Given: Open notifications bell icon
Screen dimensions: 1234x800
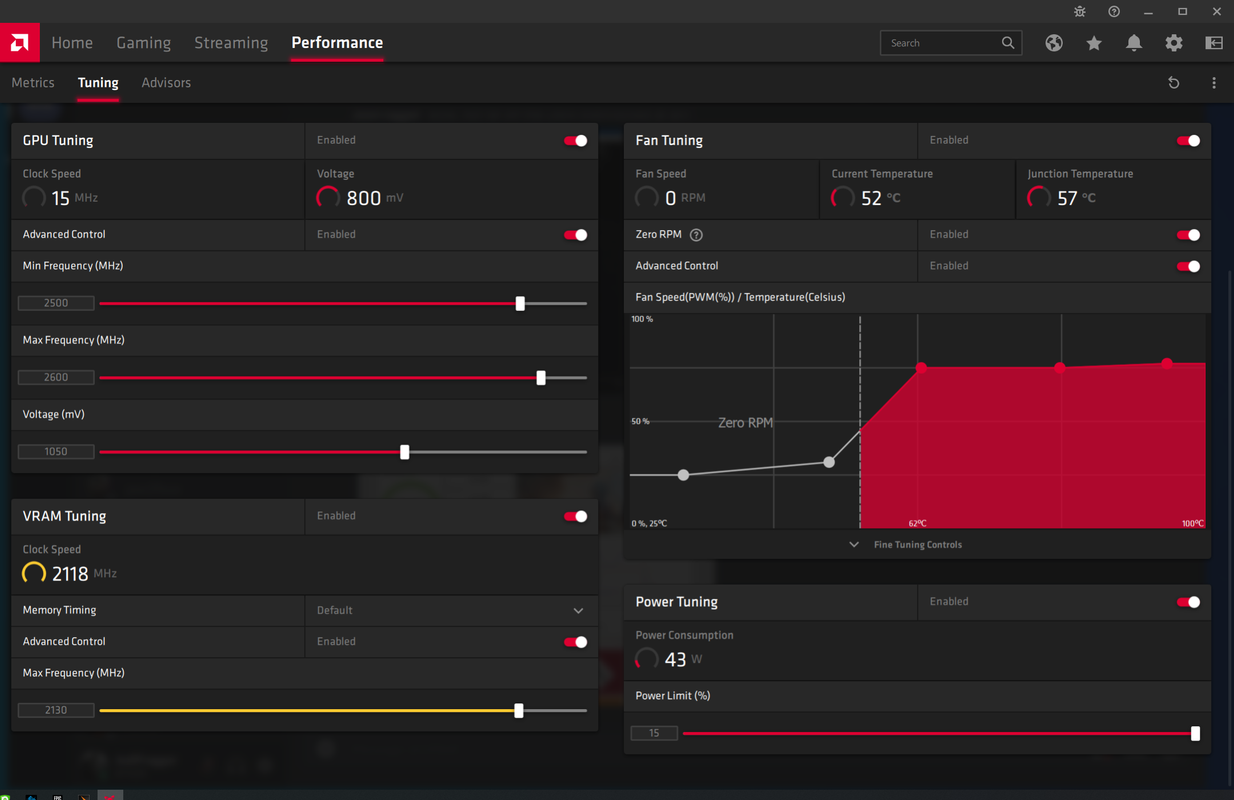Looking at the screenshot, I should (x=1134, y=43).
